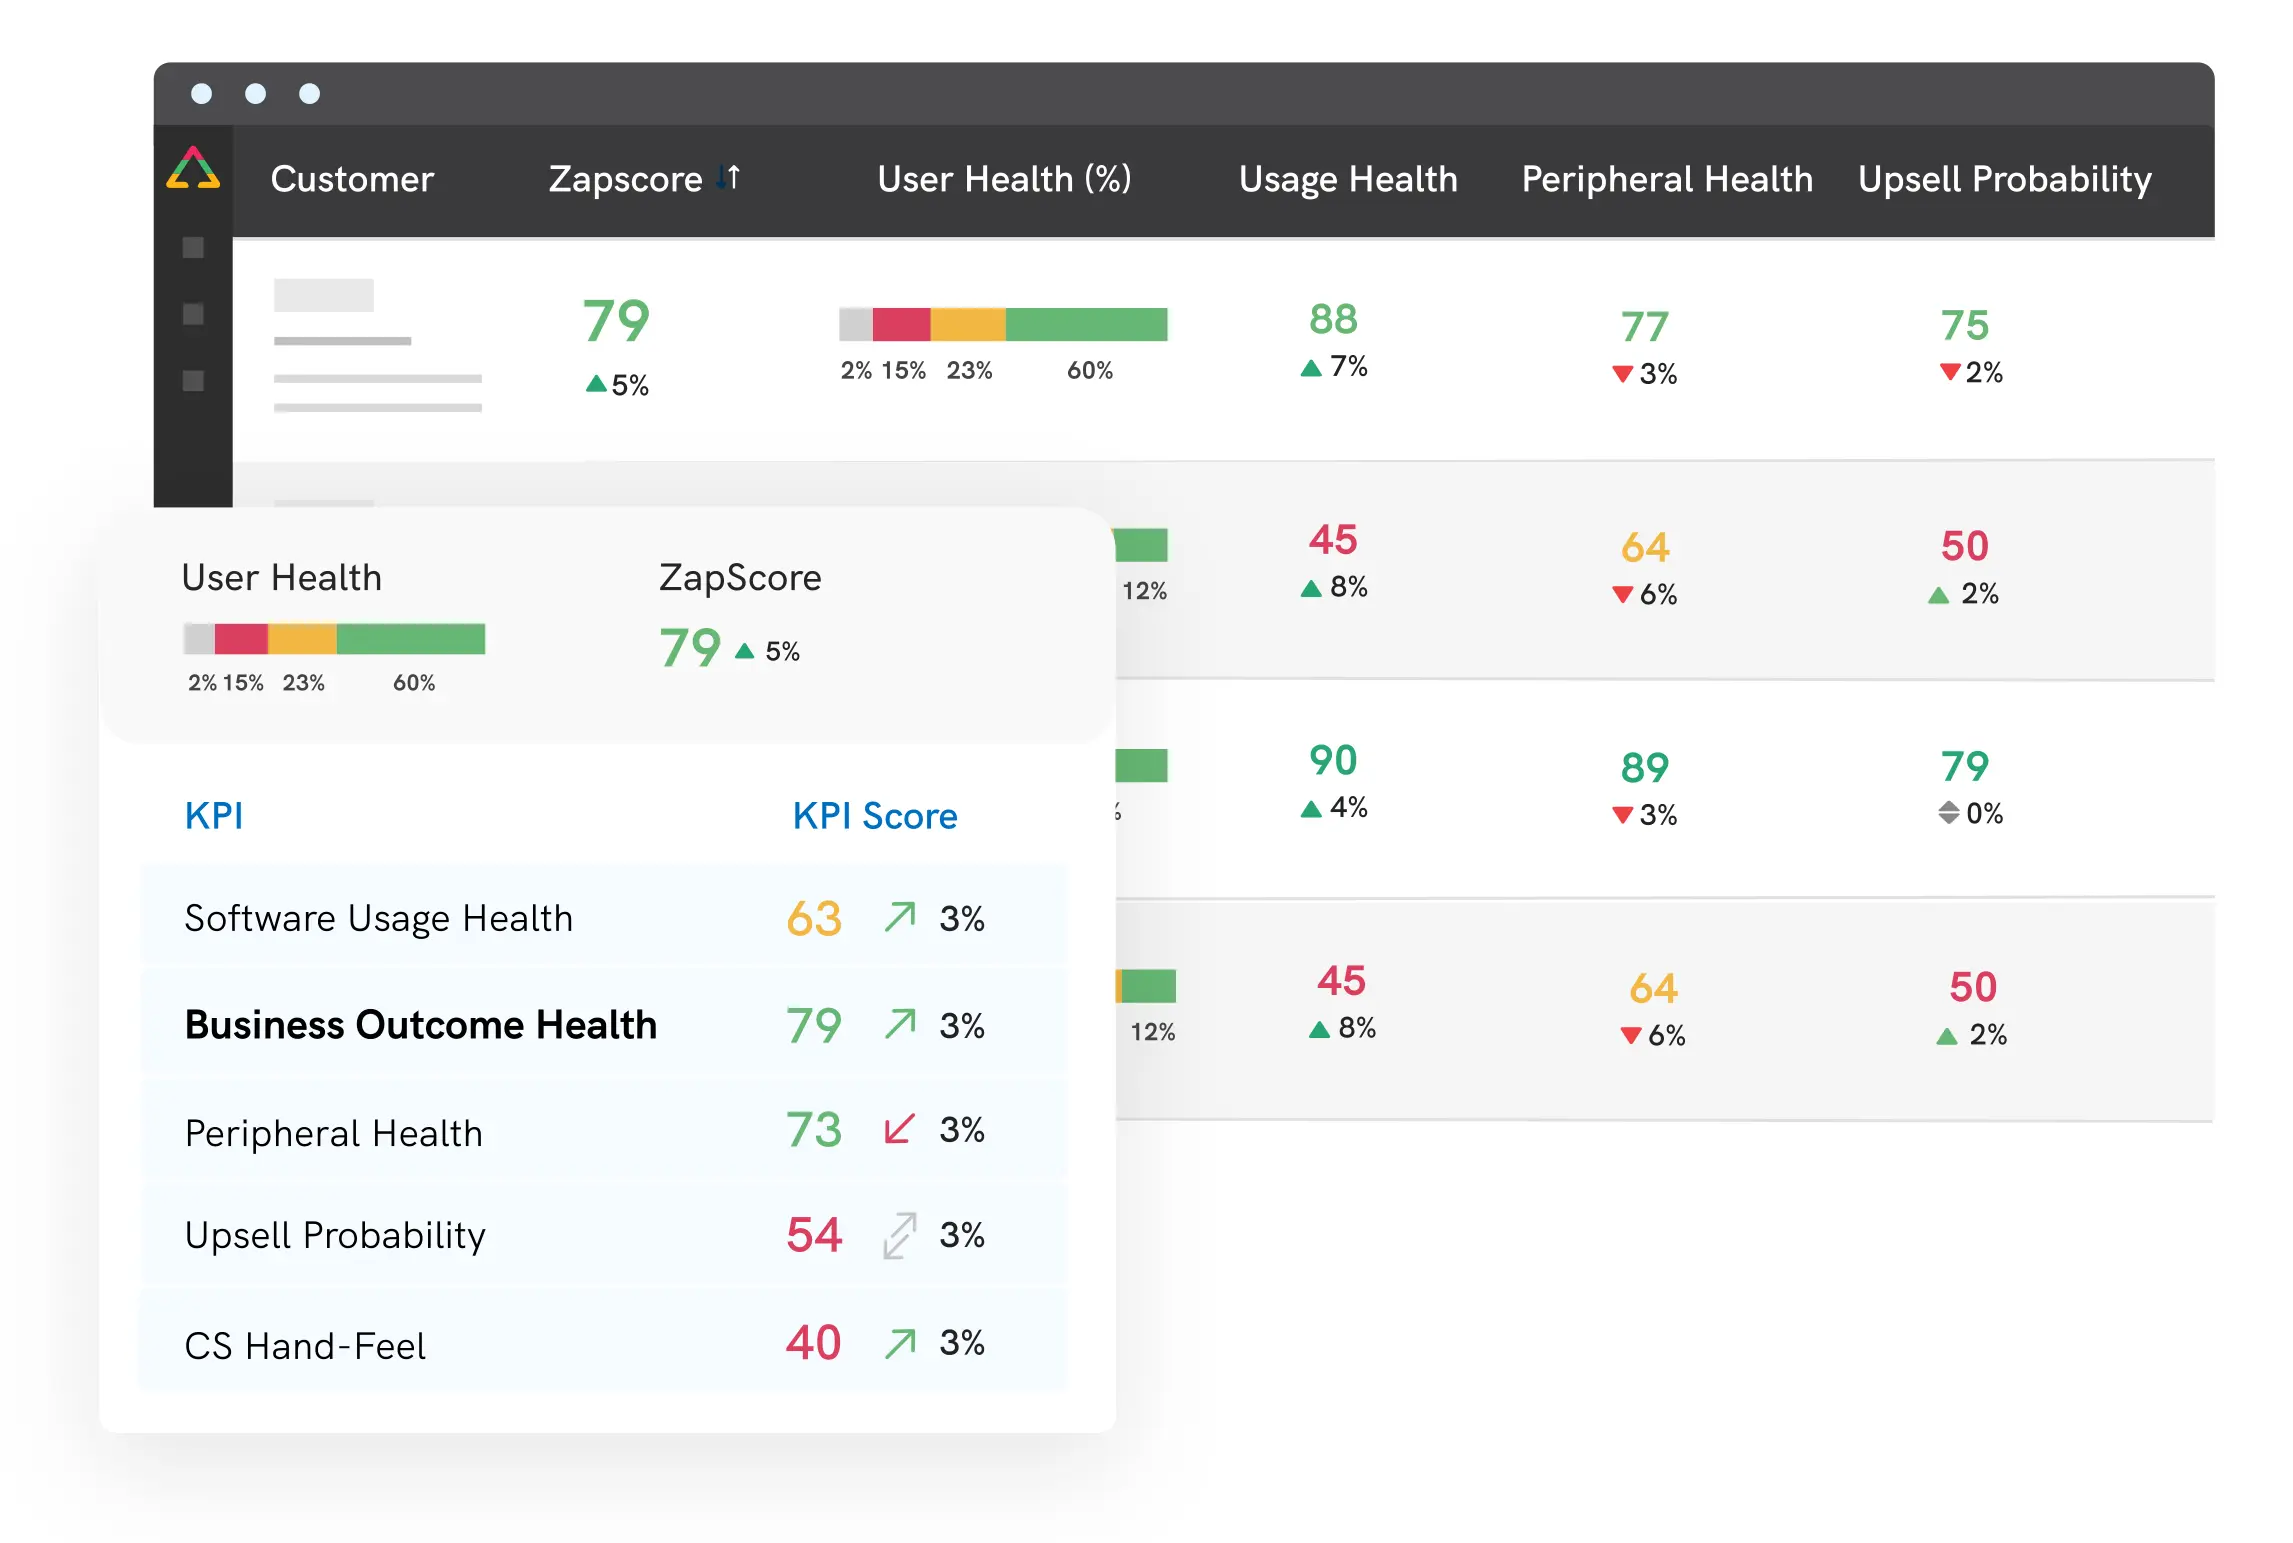The height and width of the screenshot is (1543, 2293).
Task: Click the KPI heading in the card
Action: [214, 816]
